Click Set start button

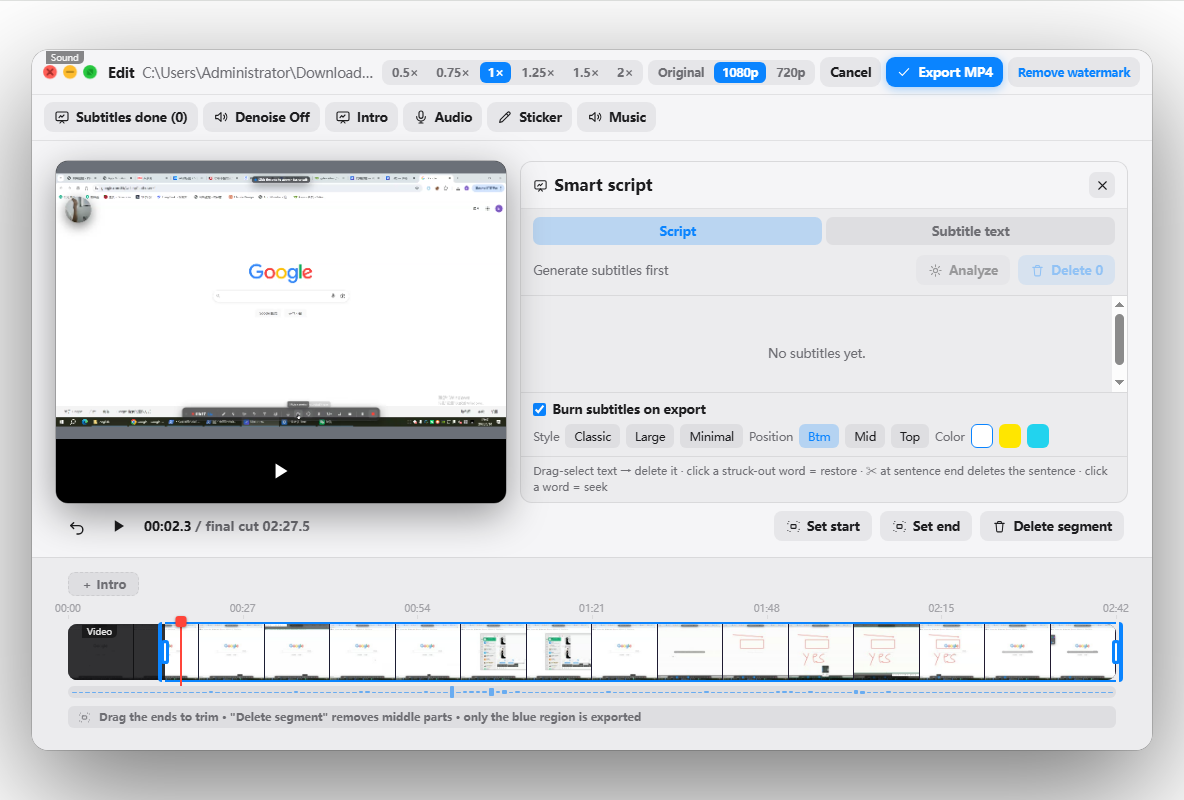[x=823, y=527]
